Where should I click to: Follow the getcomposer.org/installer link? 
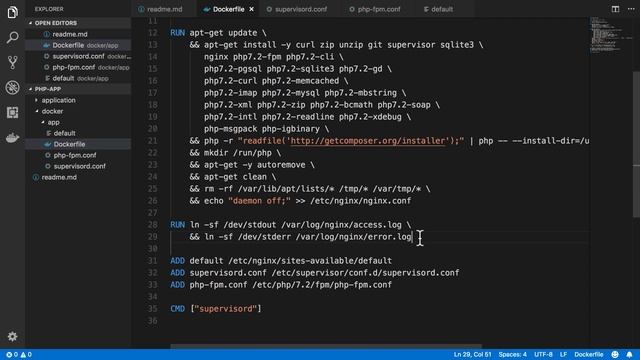[368, 141]
